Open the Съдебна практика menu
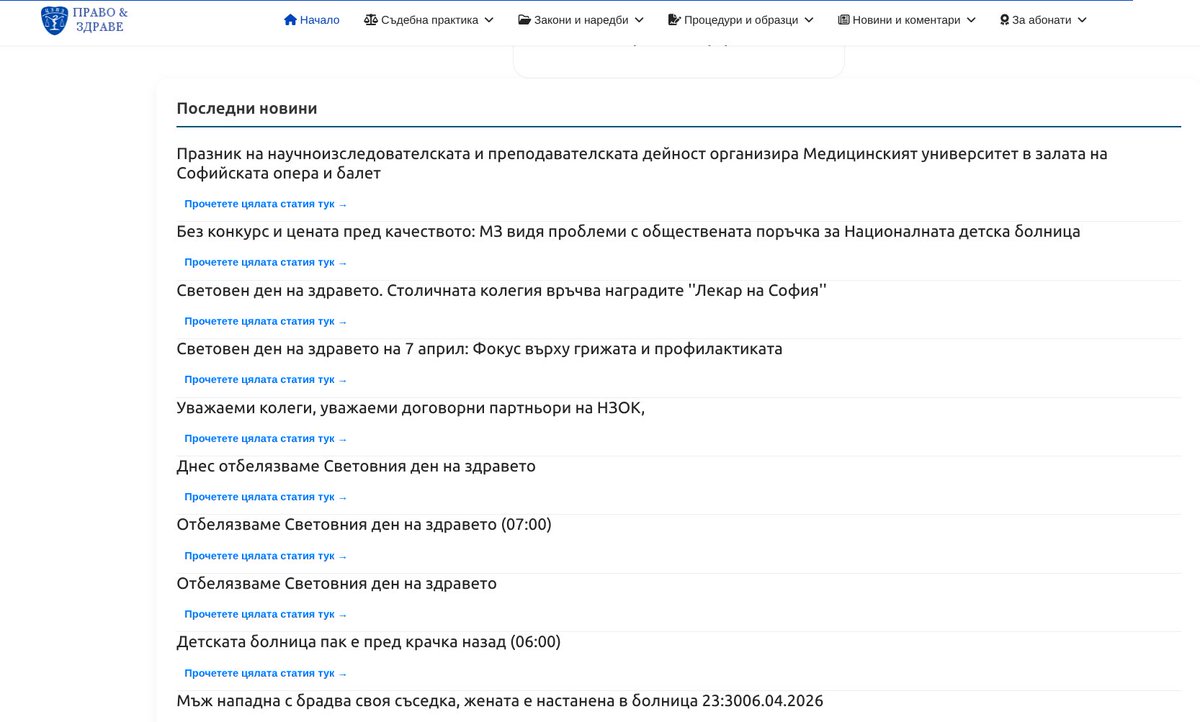This screenshot has width=1200, height=722. click(x=429, y=20)
